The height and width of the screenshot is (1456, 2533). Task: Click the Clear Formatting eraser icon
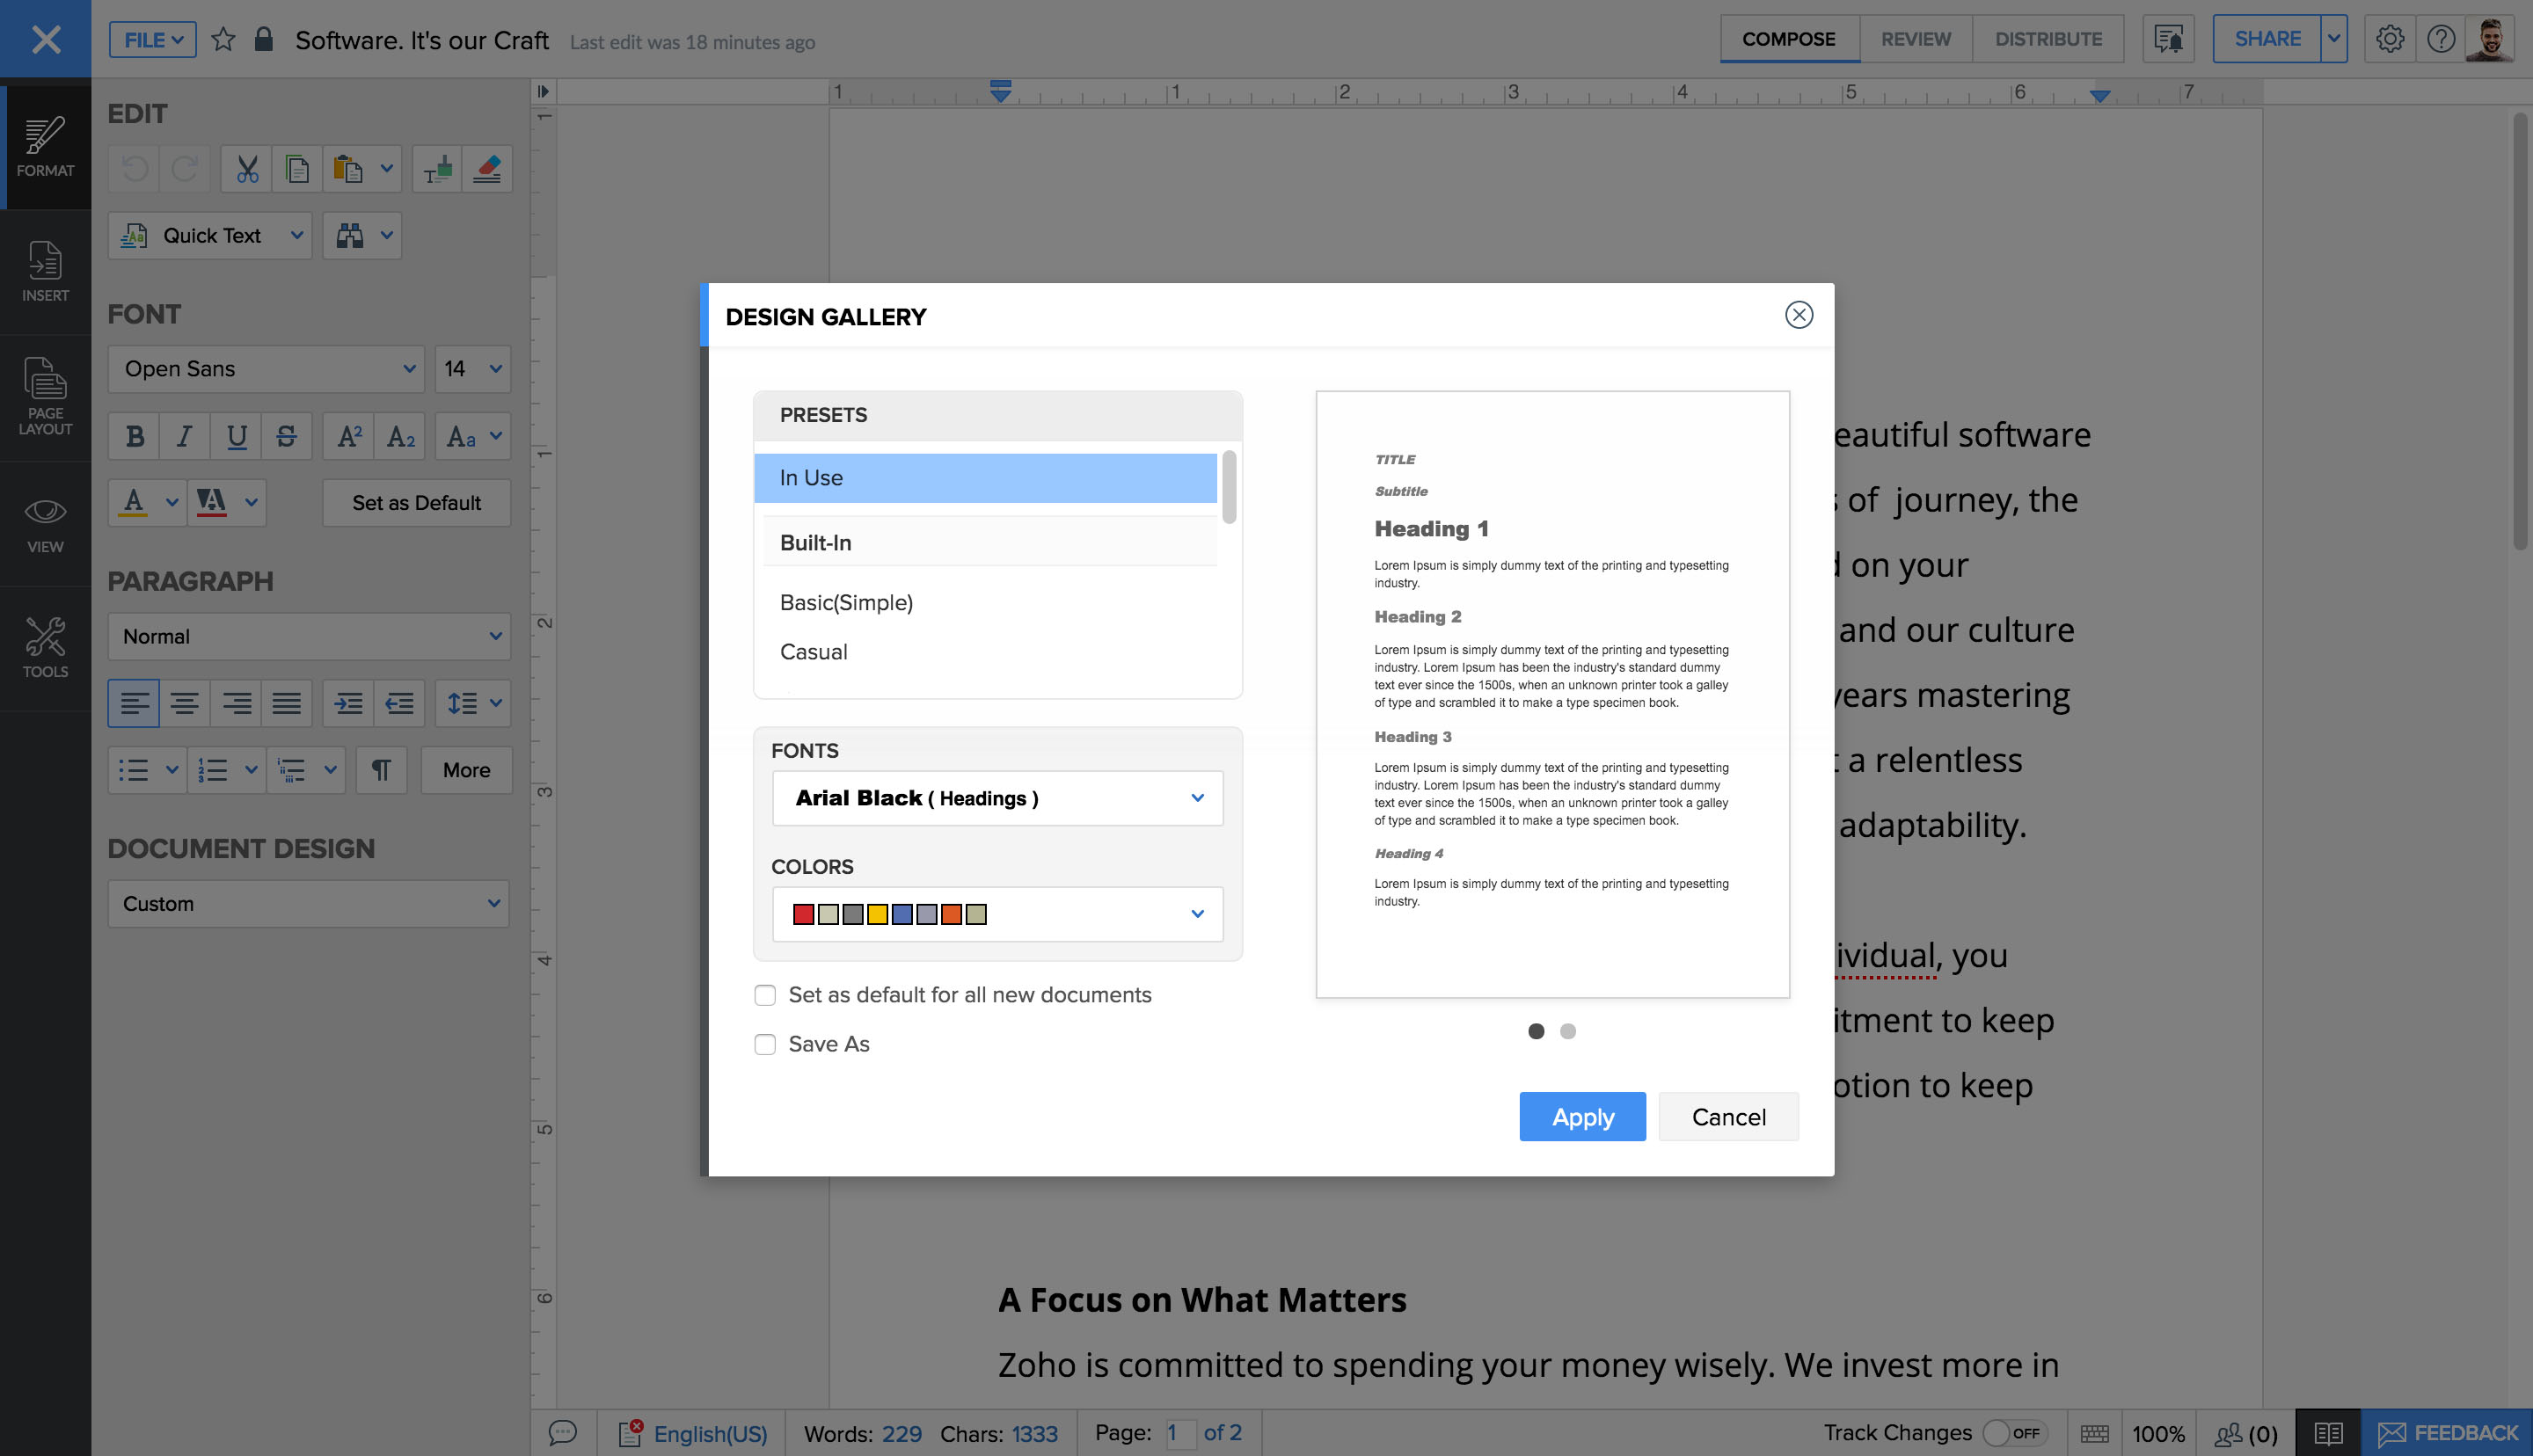487,169
